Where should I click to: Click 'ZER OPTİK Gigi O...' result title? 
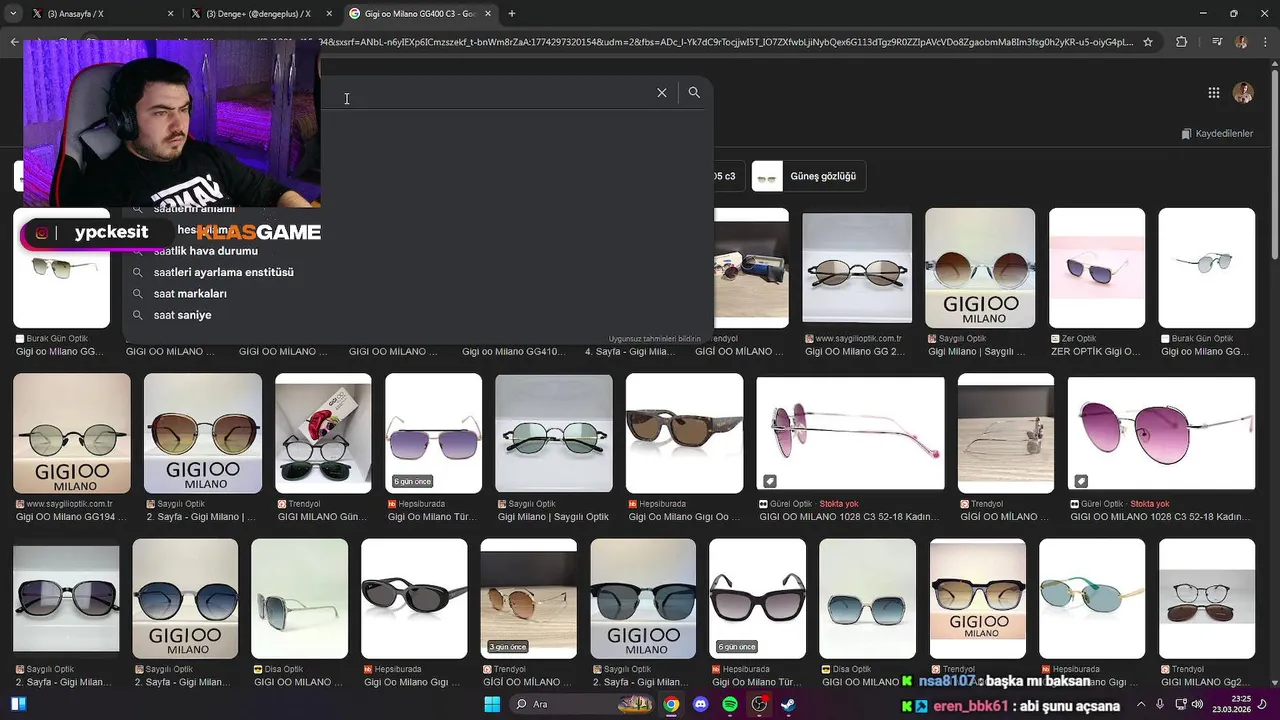click(1095, 352)
